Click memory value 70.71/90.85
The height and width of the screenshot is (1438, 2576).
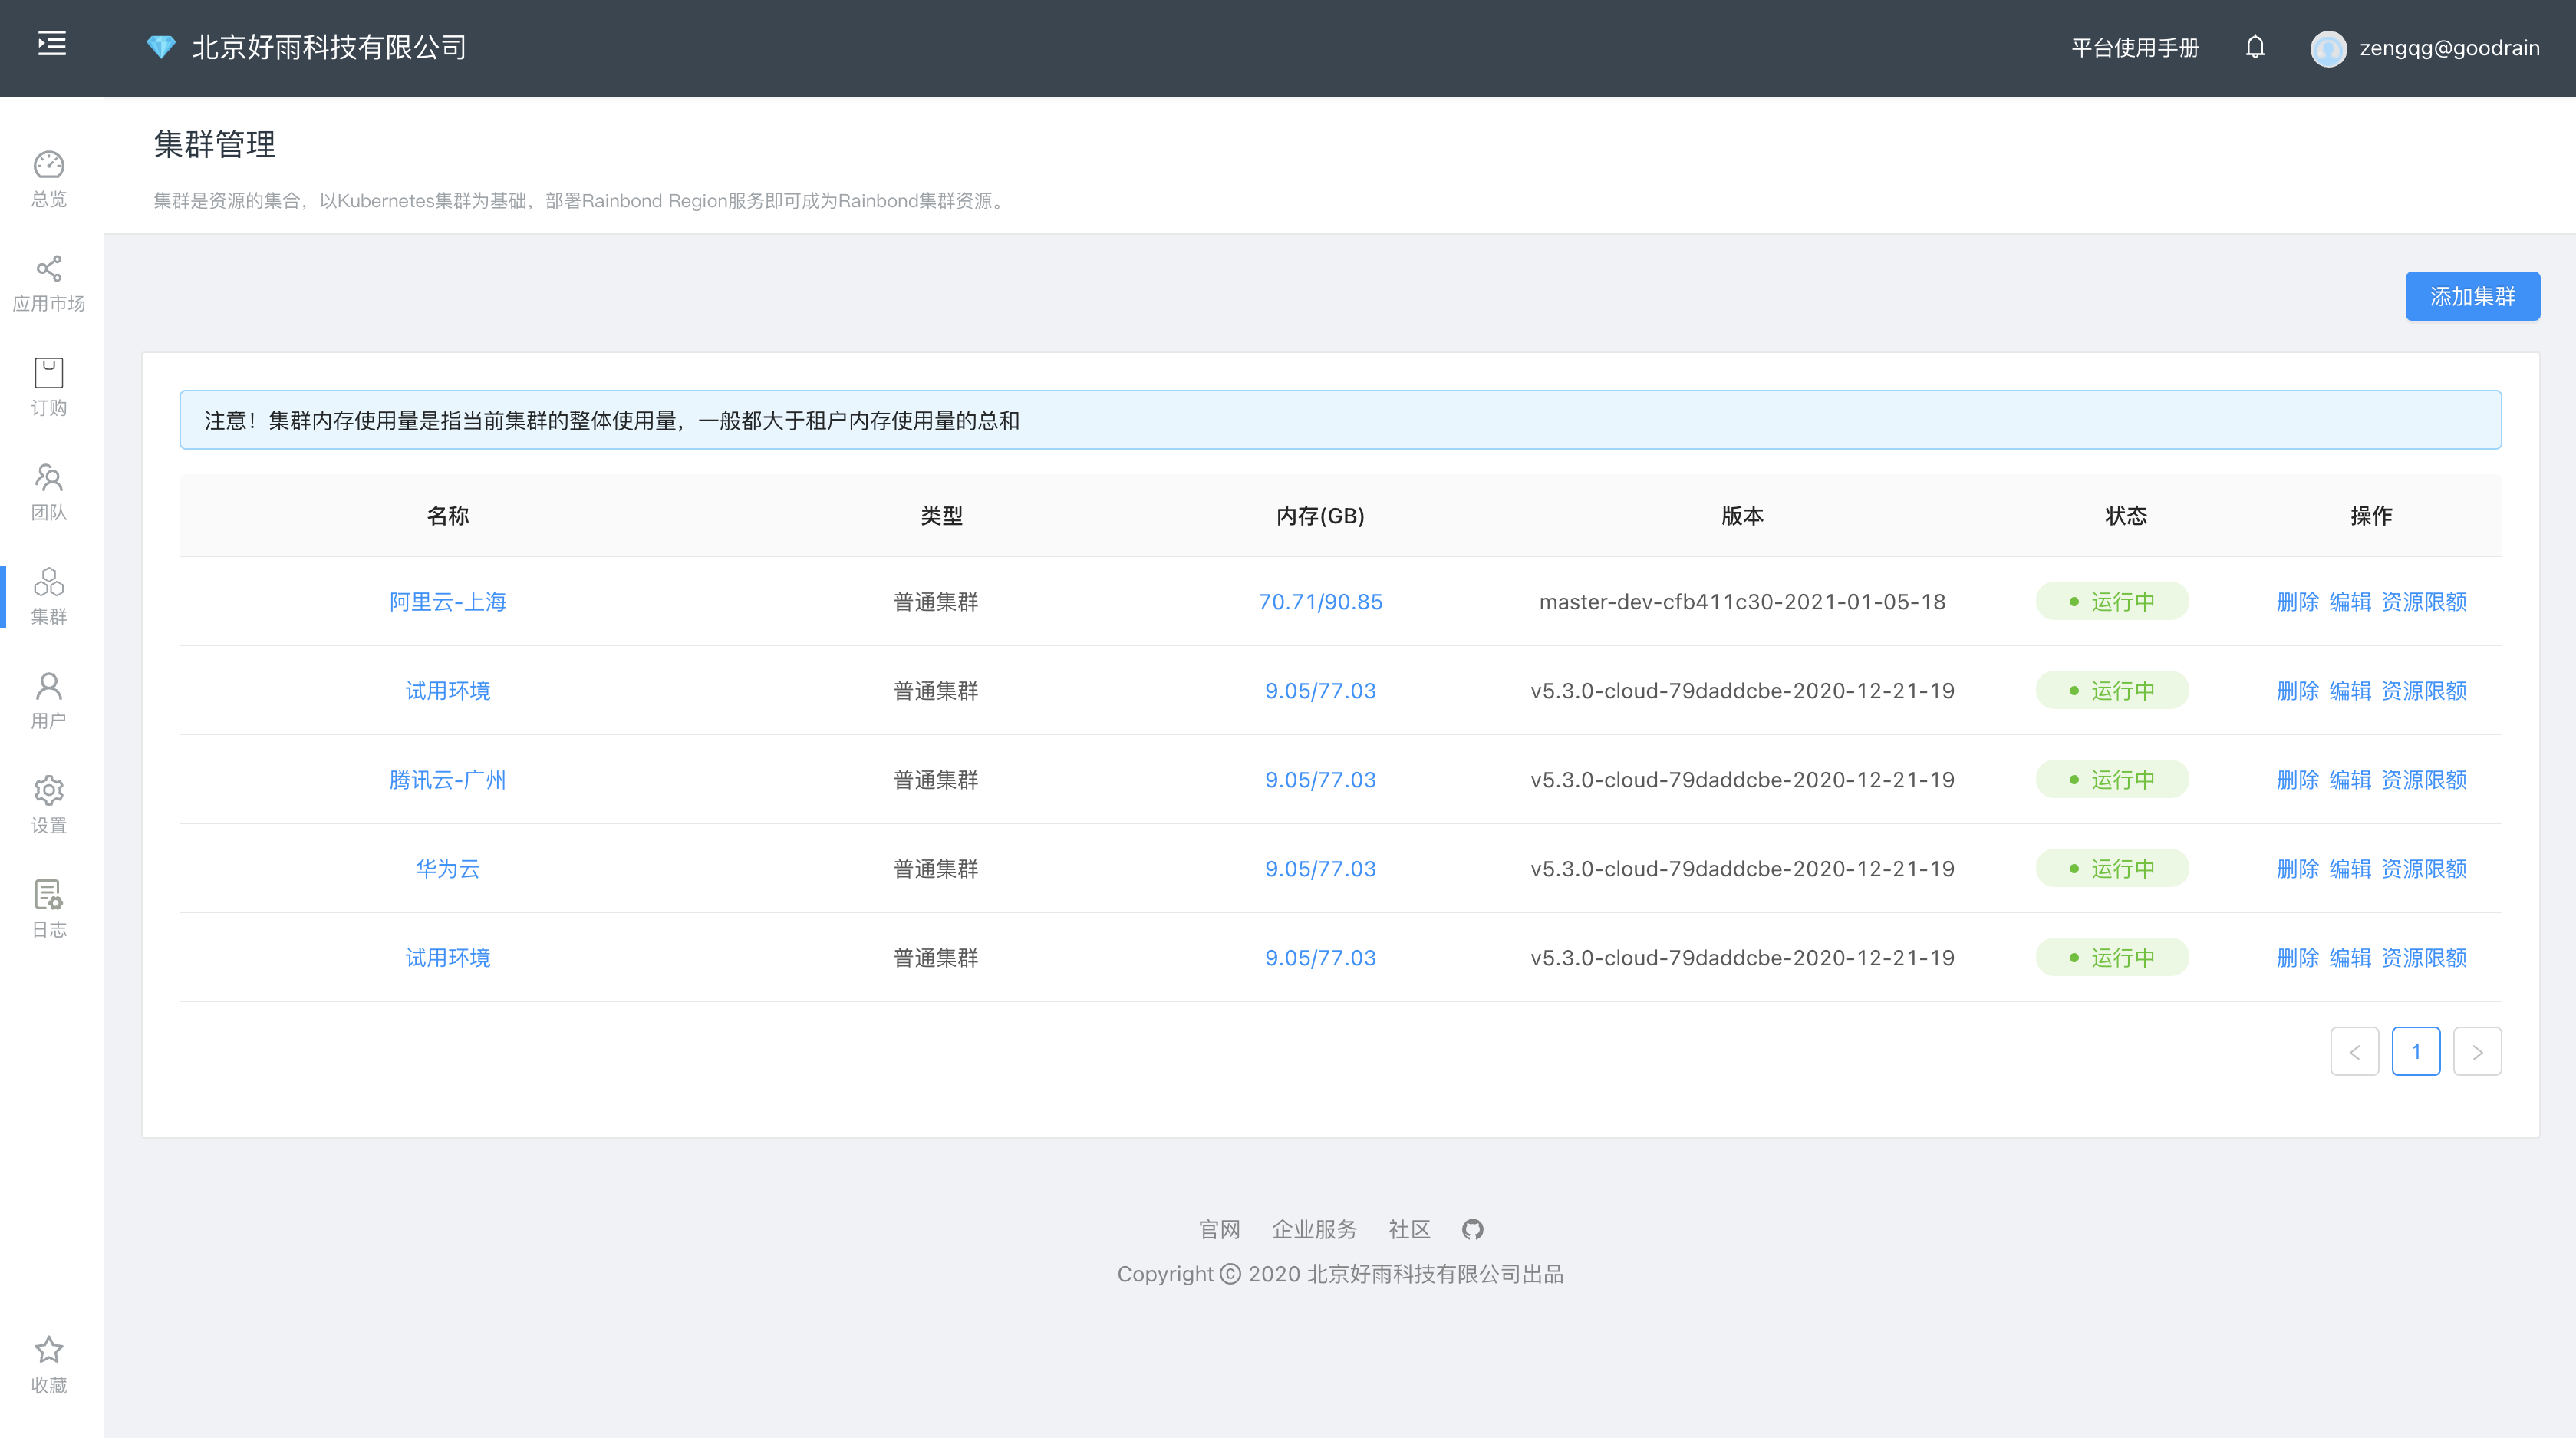coord(1320,601)
